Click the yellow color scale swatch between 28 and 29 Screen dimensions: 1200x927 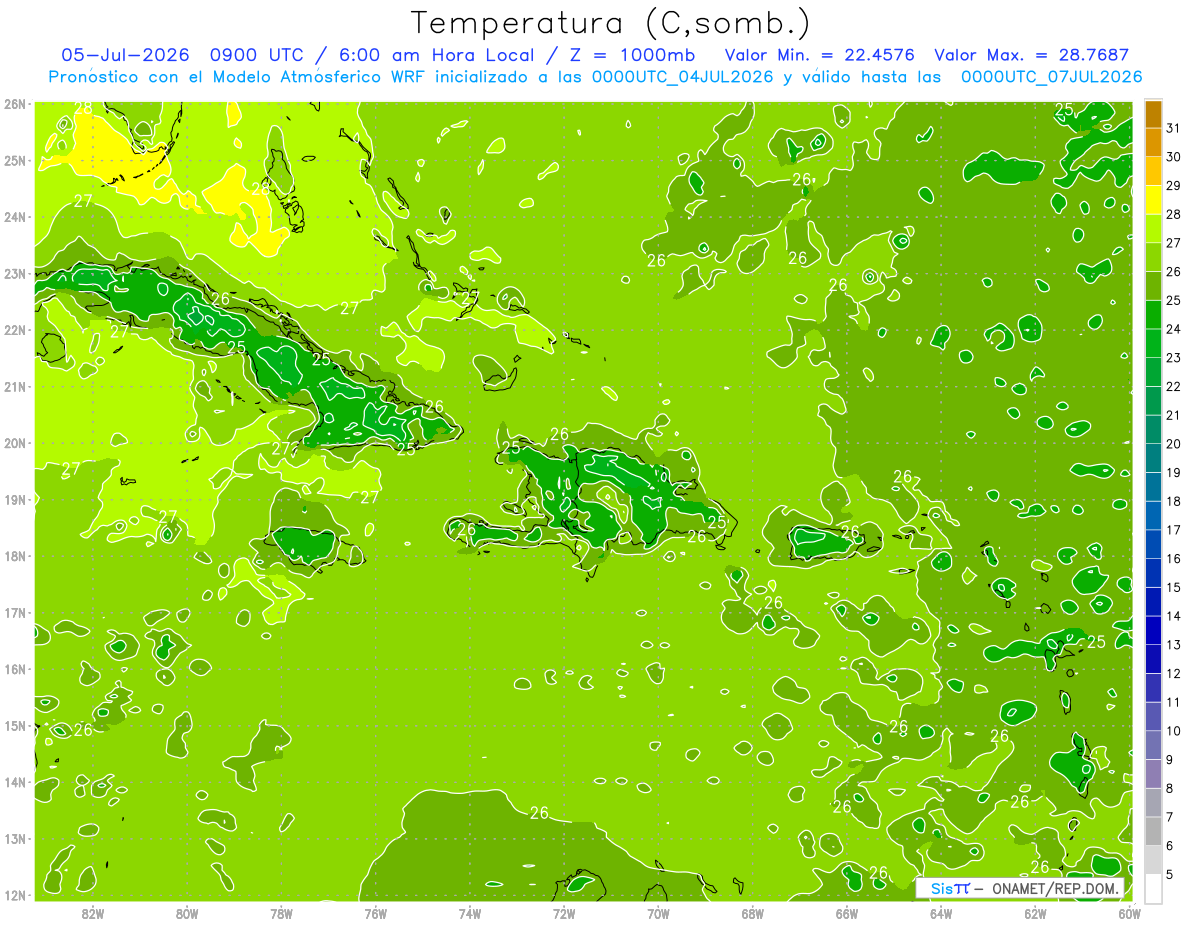coord(1153,199)
